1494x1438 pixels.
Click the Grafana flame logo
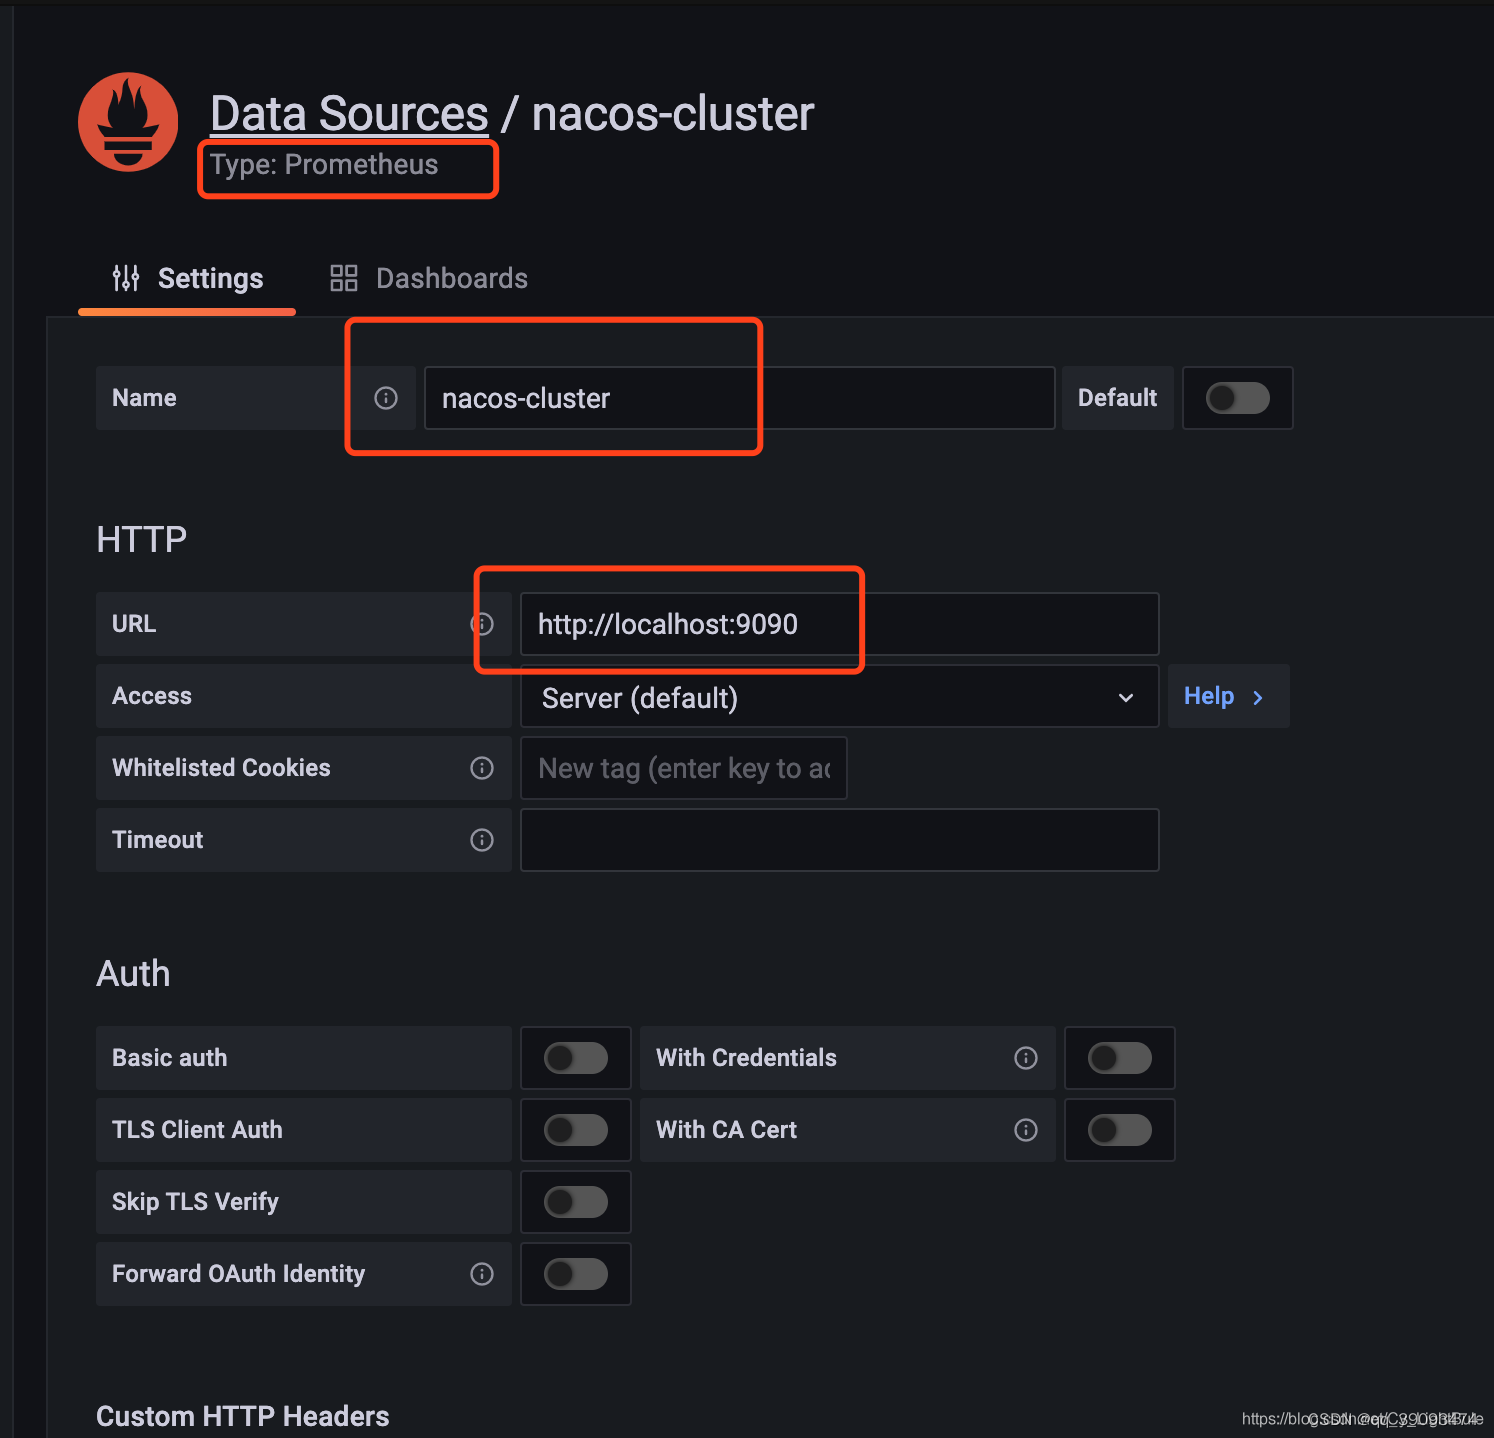(x=128, y=122)
